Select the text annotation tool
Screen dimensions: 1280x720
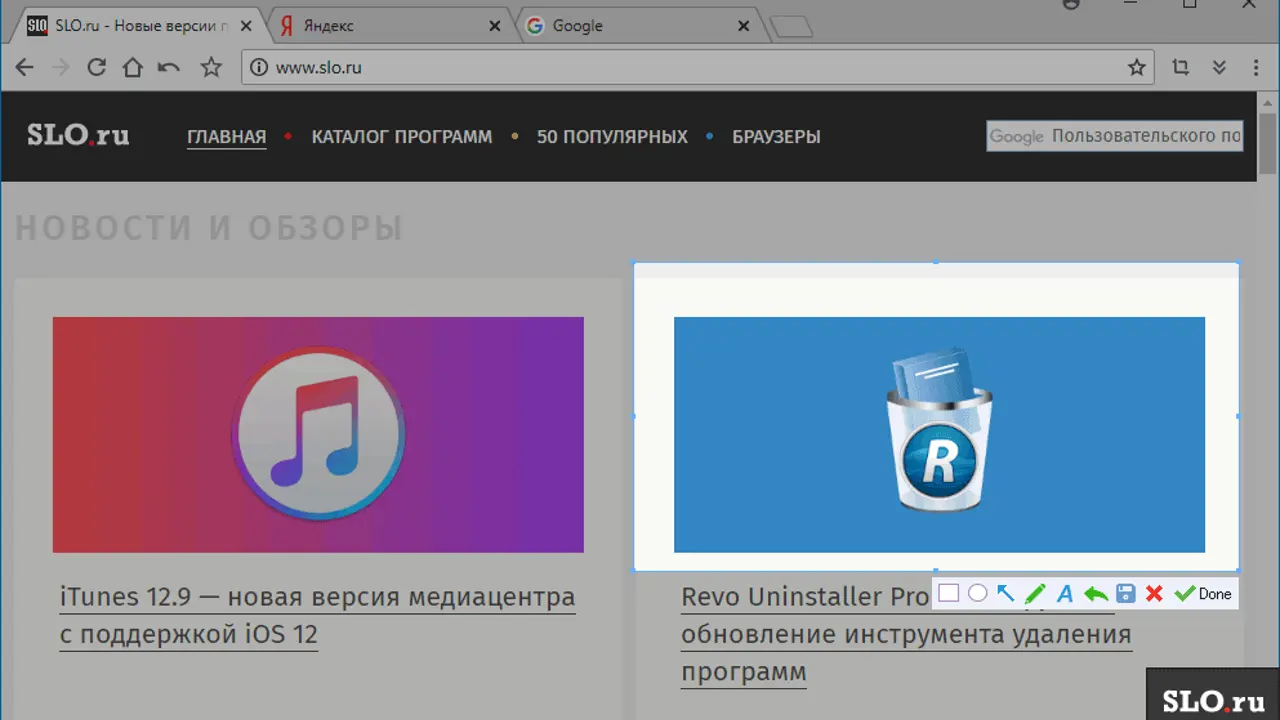coord(1065,594)
